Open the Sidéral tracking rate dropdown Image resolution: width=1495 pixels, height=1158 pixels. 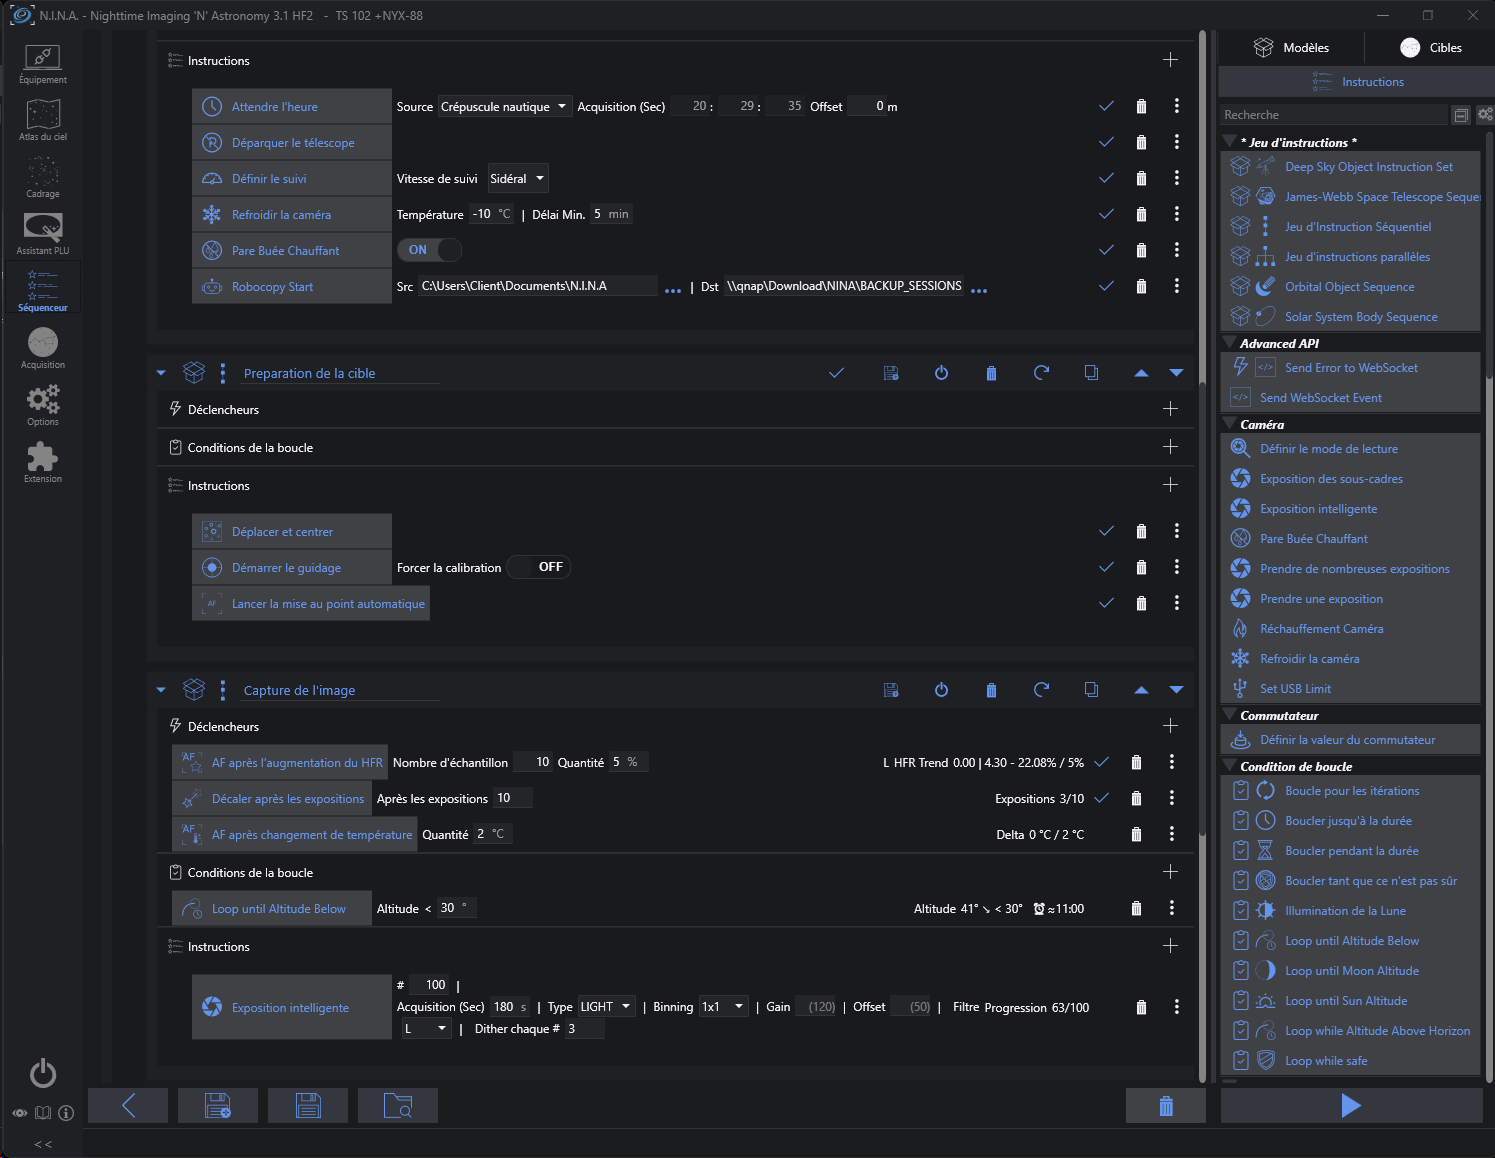coord(518,179)
